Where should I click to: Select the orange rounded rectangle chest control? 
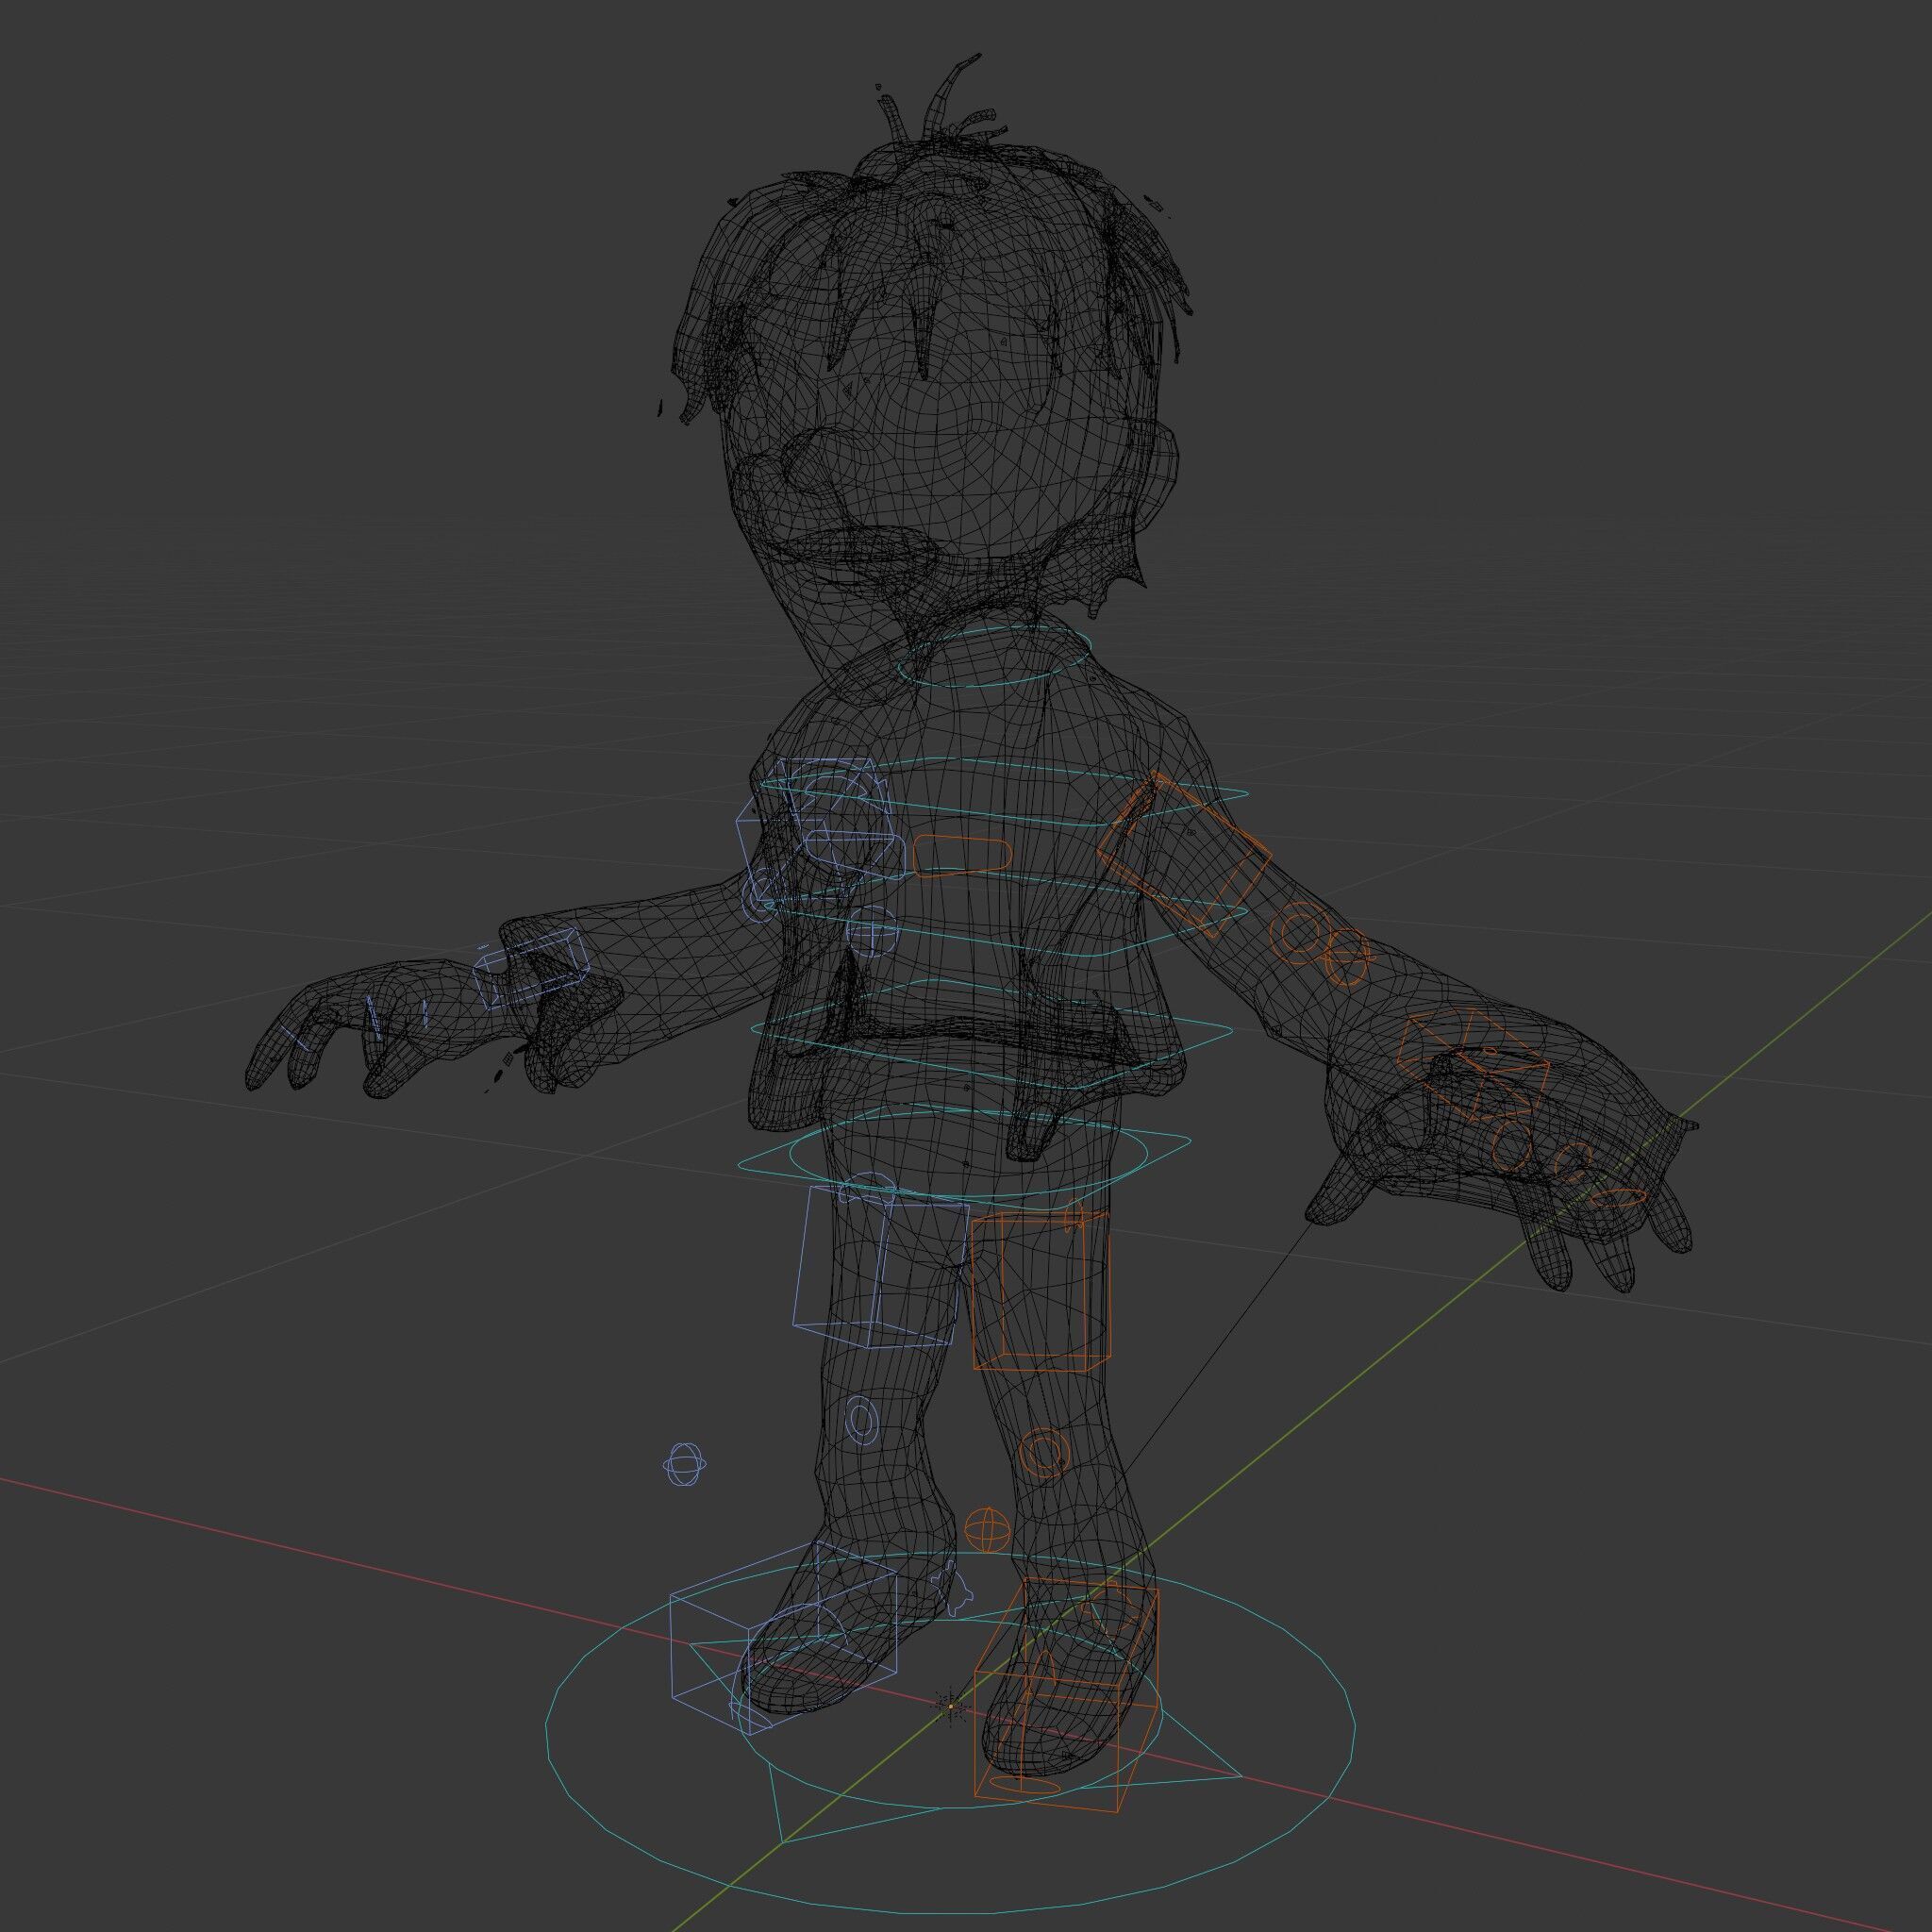(962, 857)
